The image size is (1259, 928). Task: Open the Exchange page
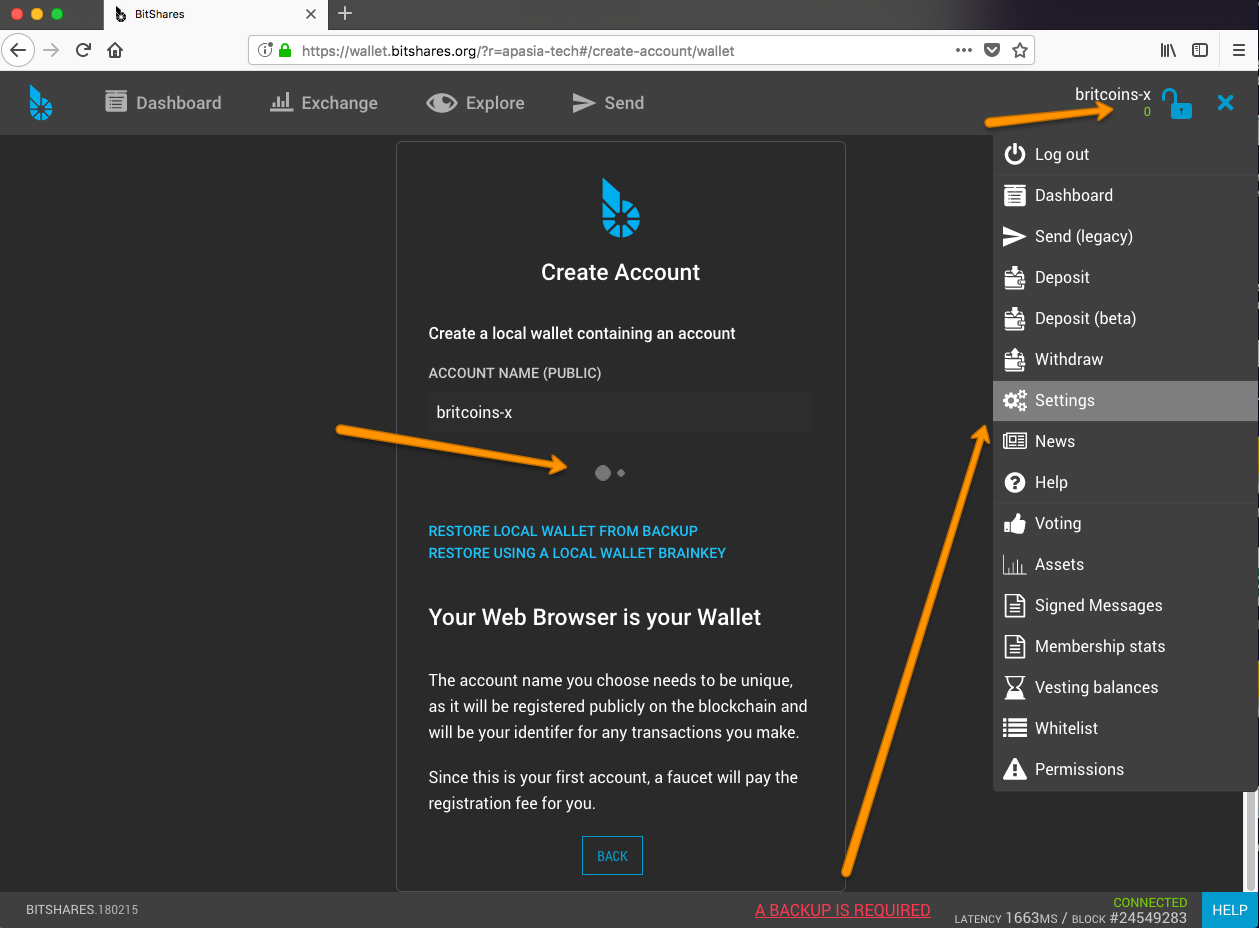pyautogui.click(x=324, y=103)
